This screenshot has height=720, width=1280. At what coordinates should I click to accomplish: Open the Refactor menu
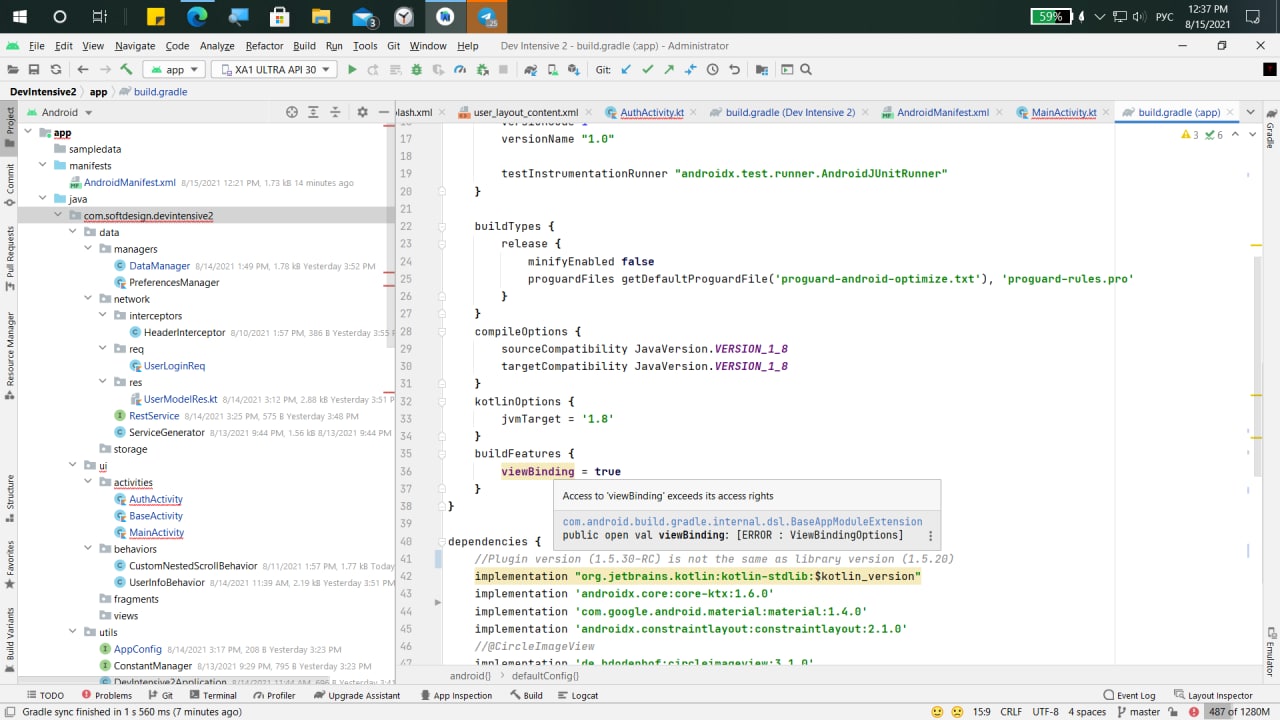pyautogui.click(x=264, y=46)
